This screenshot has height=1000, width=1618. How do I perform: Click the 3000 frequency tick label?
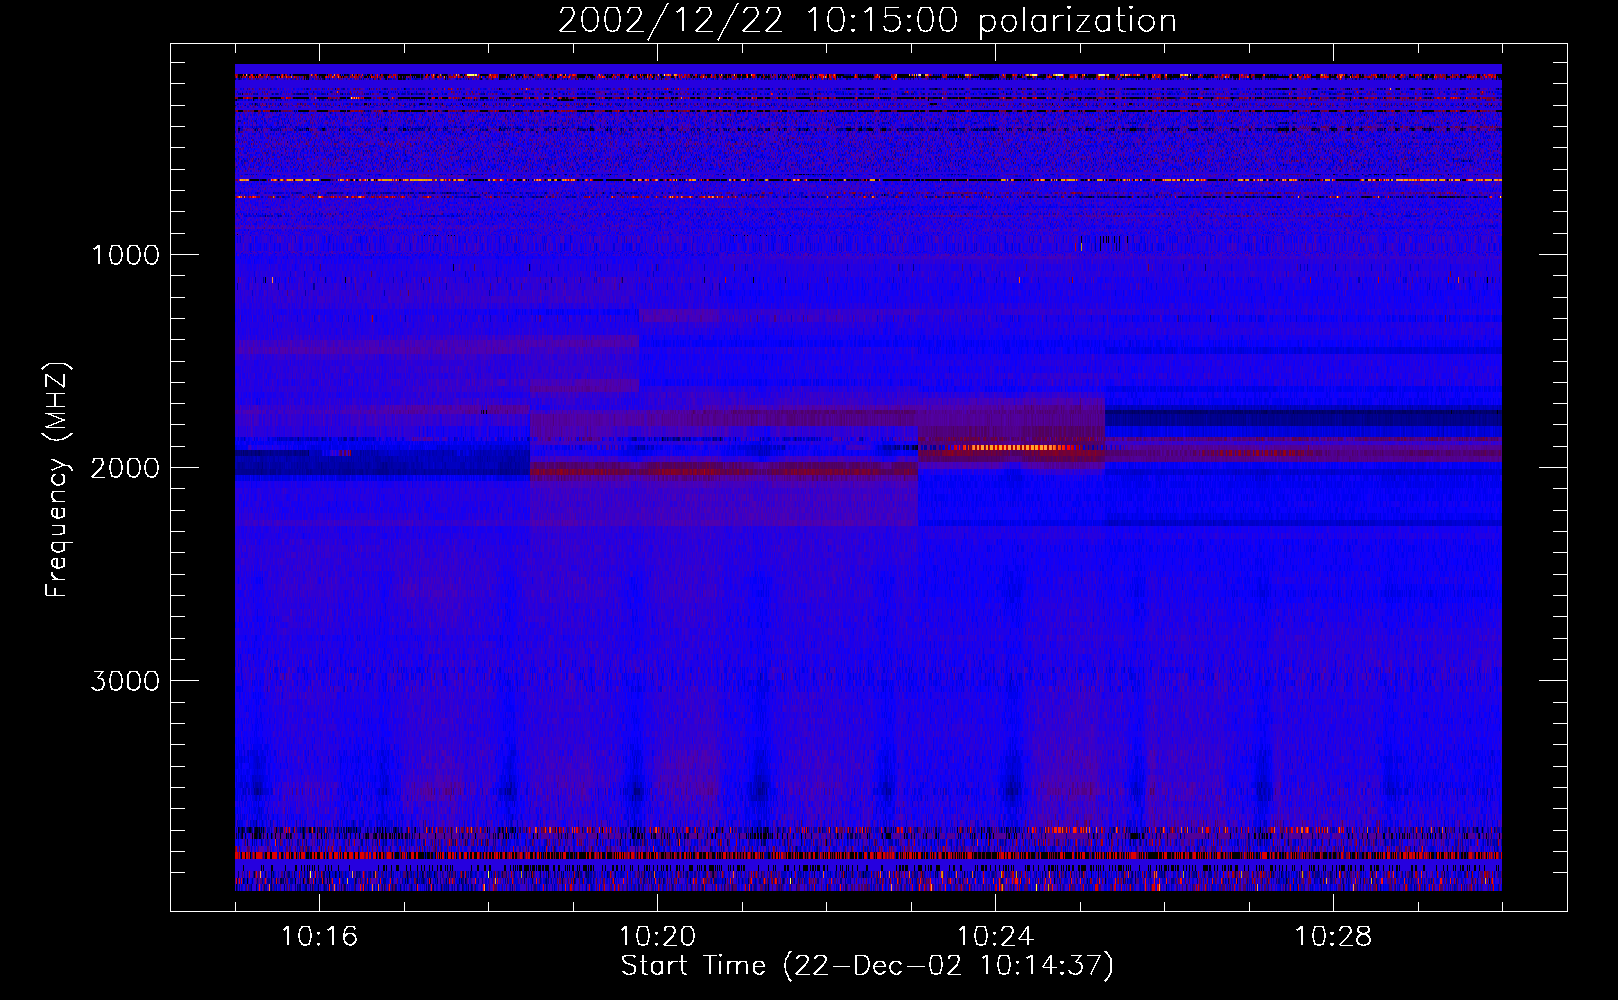tap(125, 681)
